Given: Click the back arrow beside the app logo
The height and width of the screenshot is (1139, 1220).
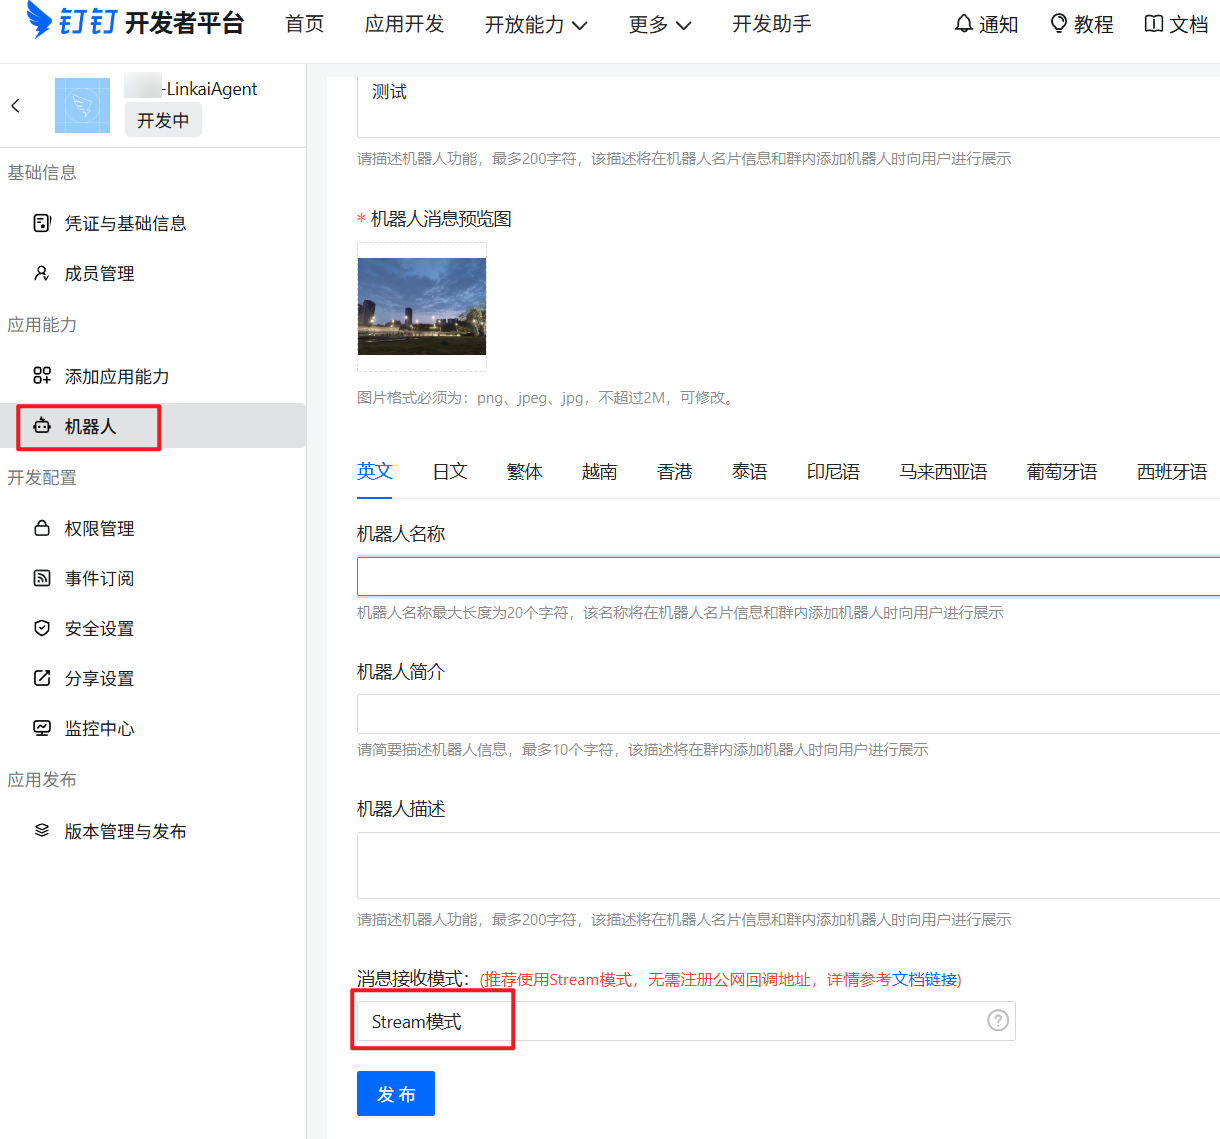Looking at the screenshot, I should point(15,106).
